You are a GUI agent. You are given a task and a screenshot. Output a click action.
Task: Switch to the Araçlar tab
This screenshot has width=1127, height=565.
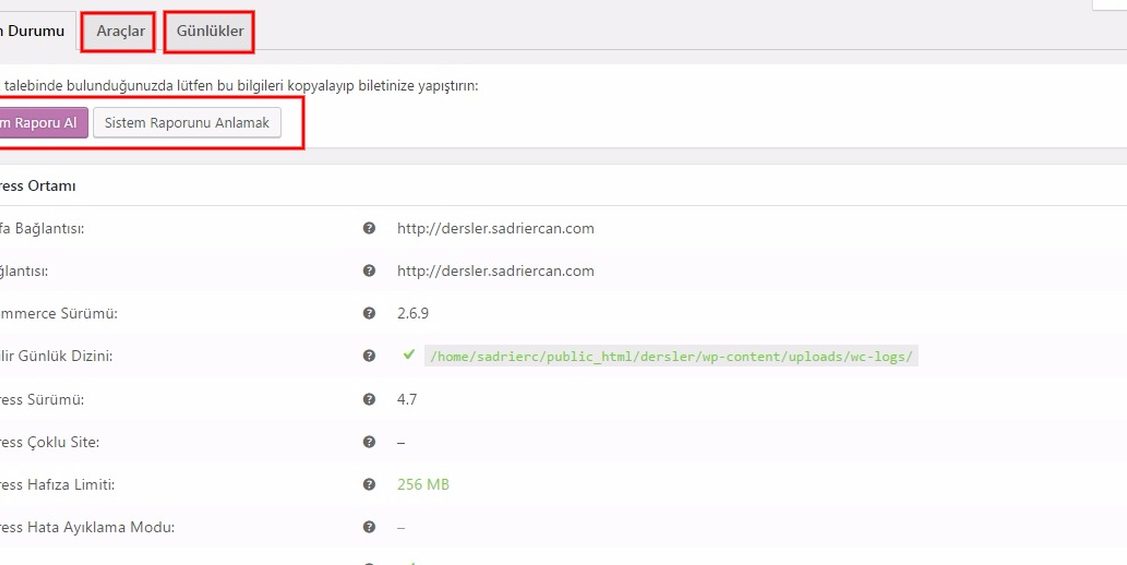point(120,32)
